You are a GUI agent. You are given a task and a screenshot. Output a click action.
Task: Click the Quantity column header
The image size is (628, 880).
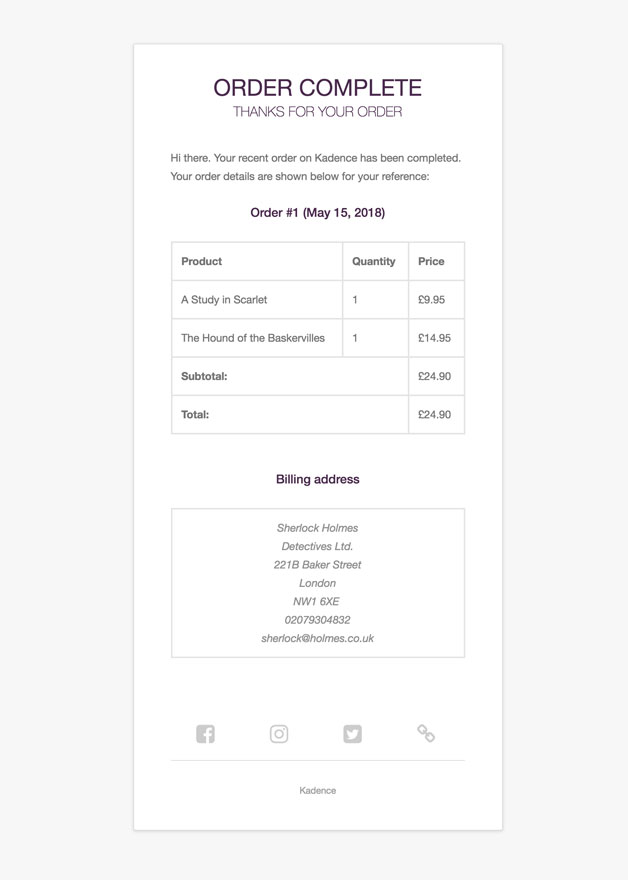pyautogui.click(x=374, y=261)
